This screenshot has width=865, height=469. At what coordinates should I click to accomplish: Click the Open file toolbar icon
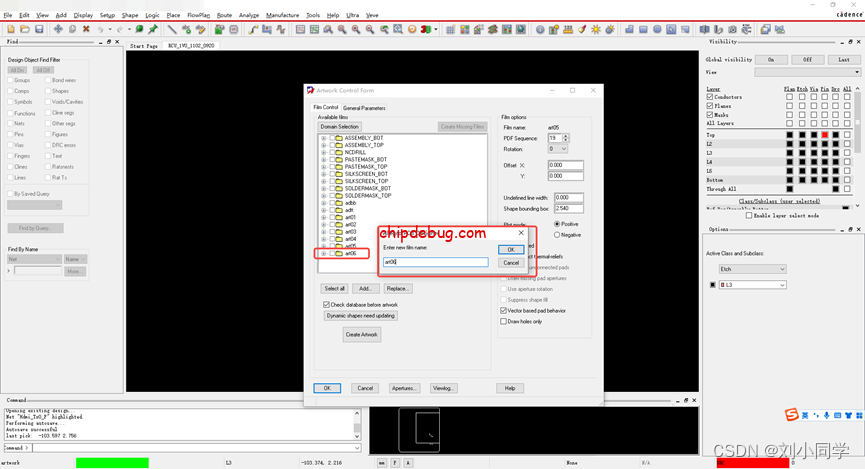pos(24,30)
